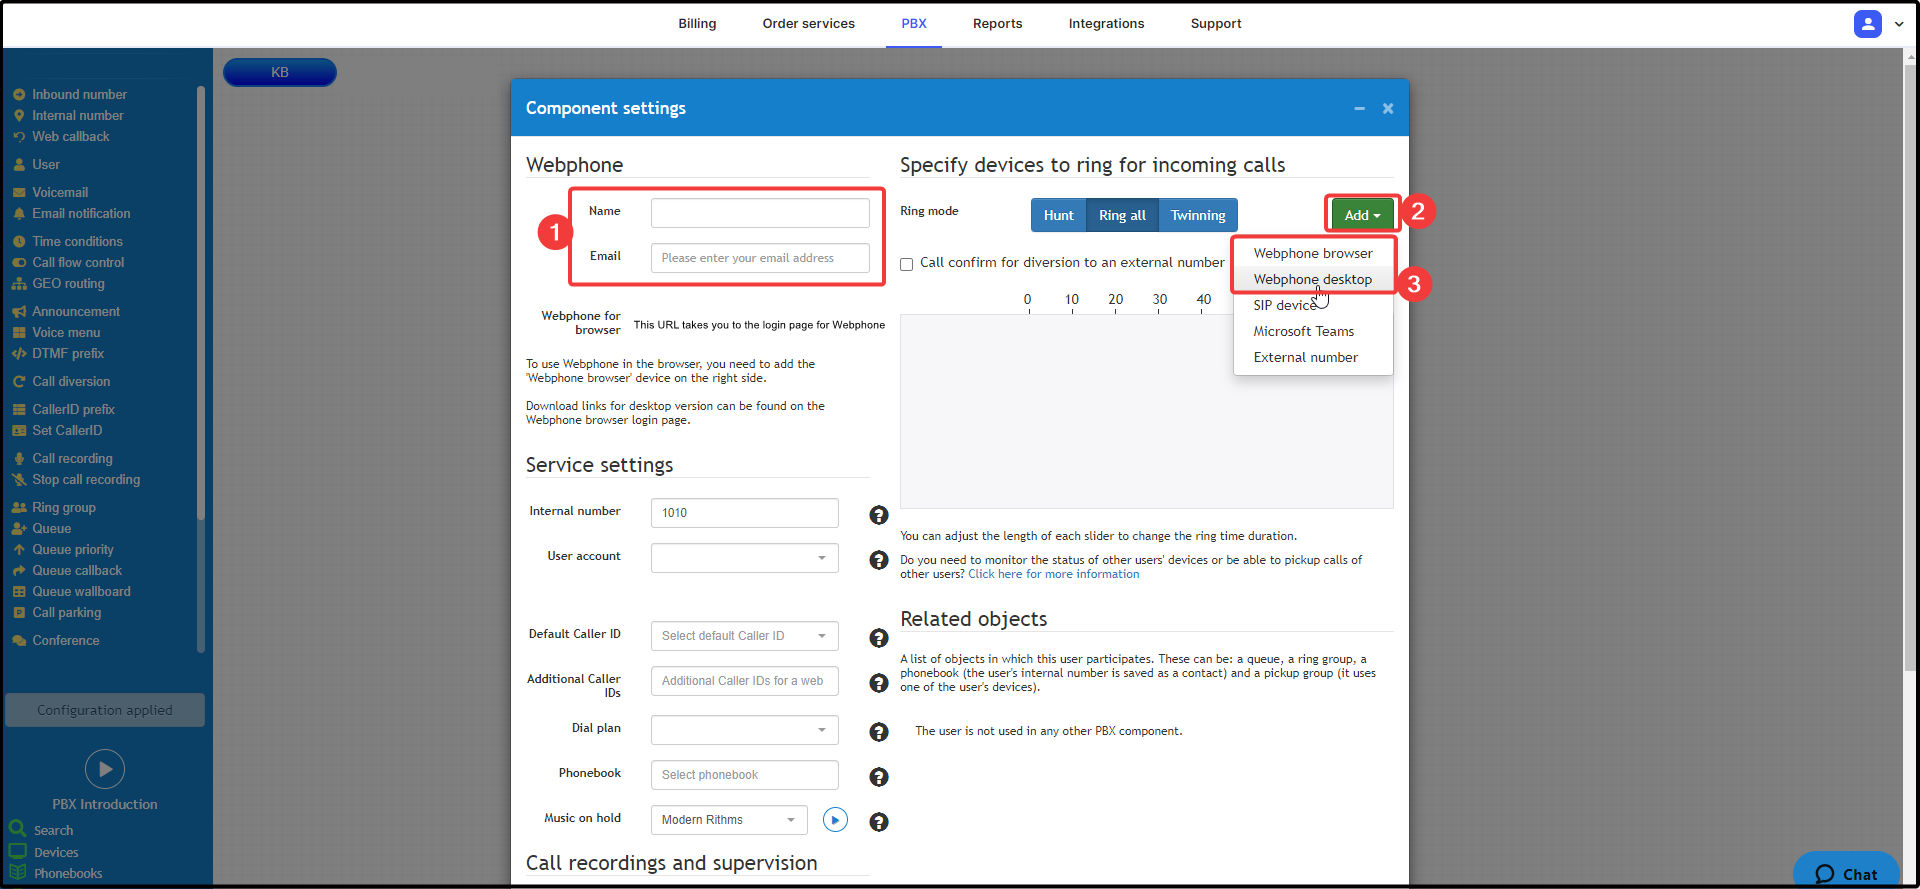Click help icon next to Internal number

878,515
